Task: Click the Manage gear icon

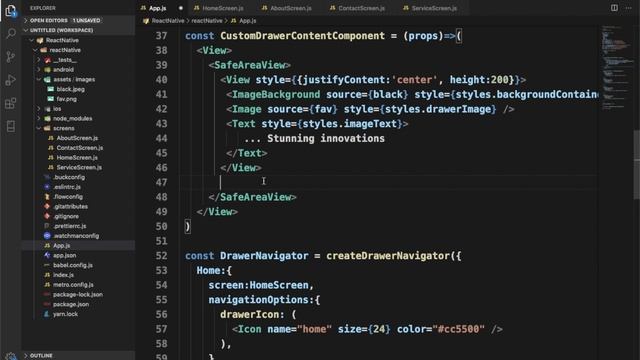Action: pos(11,356)
